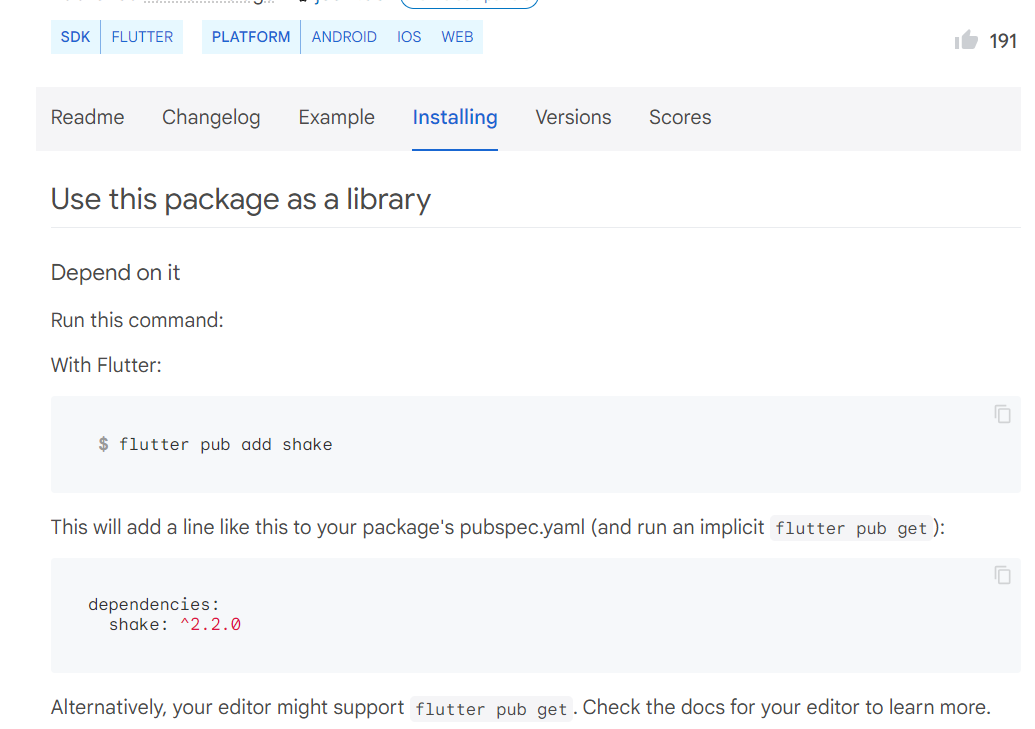Switch to the Changelog tab
The width and height of the screenshot is (1035, 729).
click(x=211, y=118)
